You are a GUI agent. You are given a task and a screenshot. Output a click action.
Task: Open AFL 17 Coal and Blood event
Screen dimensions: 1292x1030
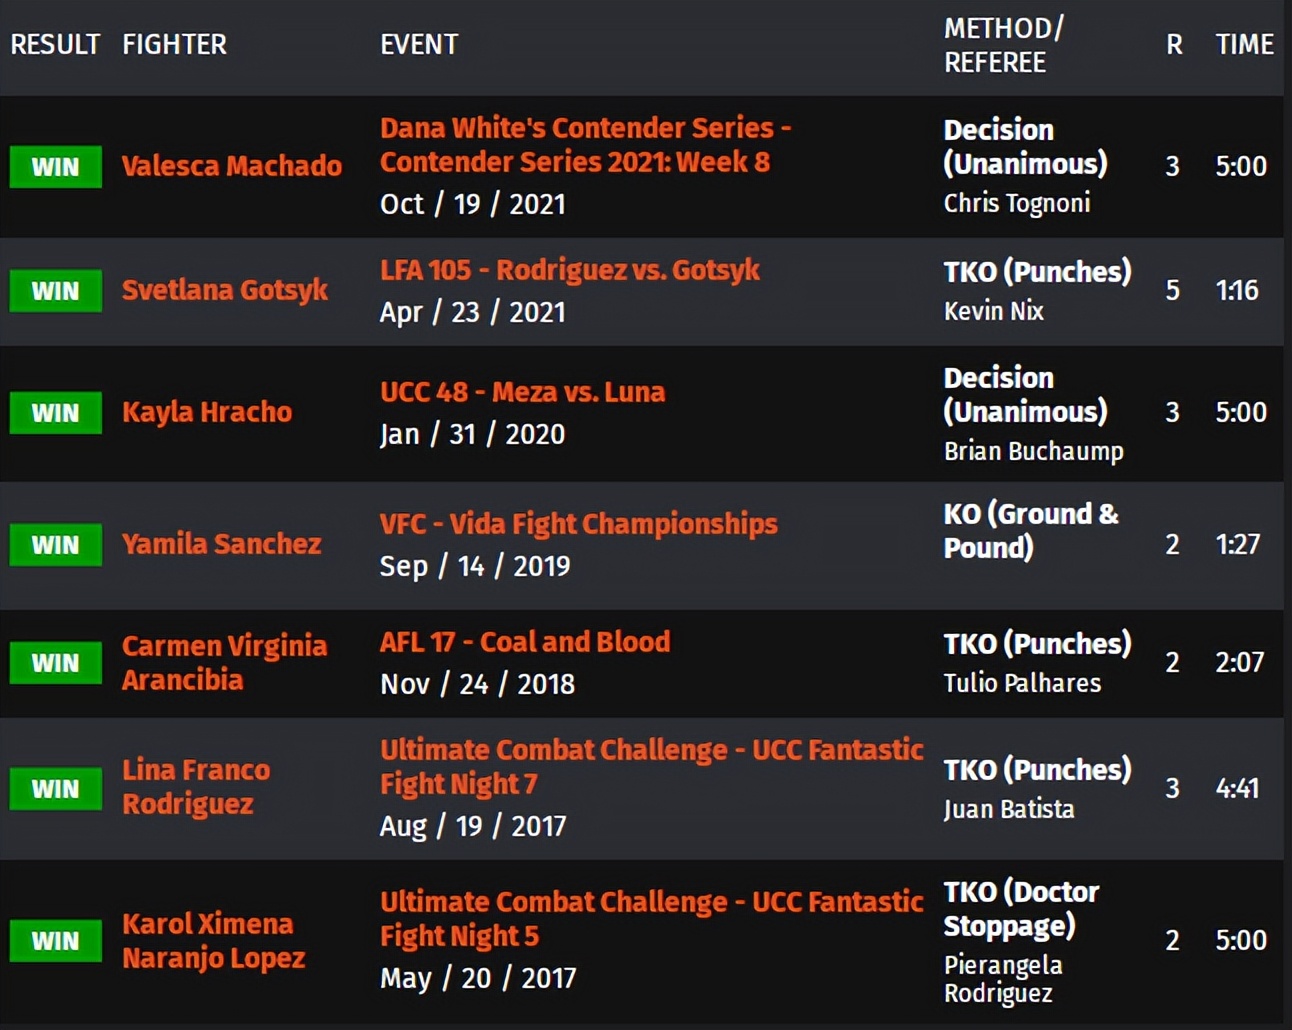[525, 642]
